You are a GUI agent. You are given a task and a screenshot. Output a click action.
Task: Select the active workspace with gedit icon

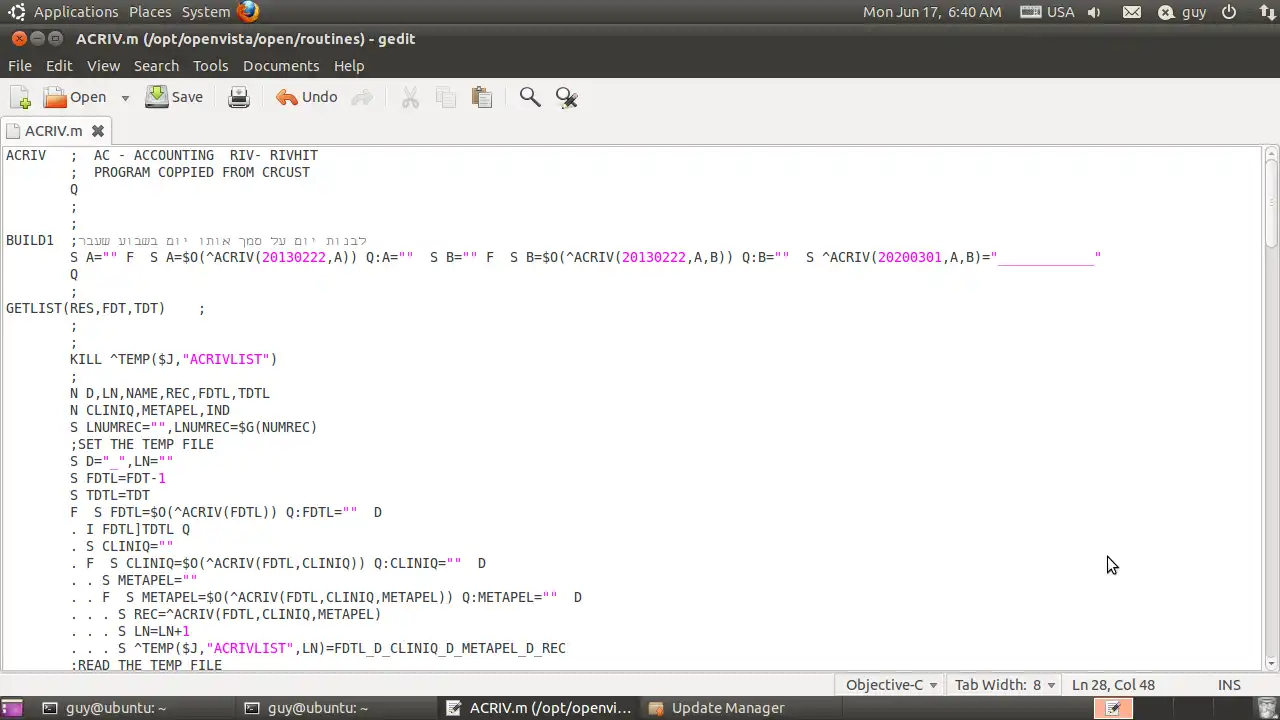point(1112,708)
